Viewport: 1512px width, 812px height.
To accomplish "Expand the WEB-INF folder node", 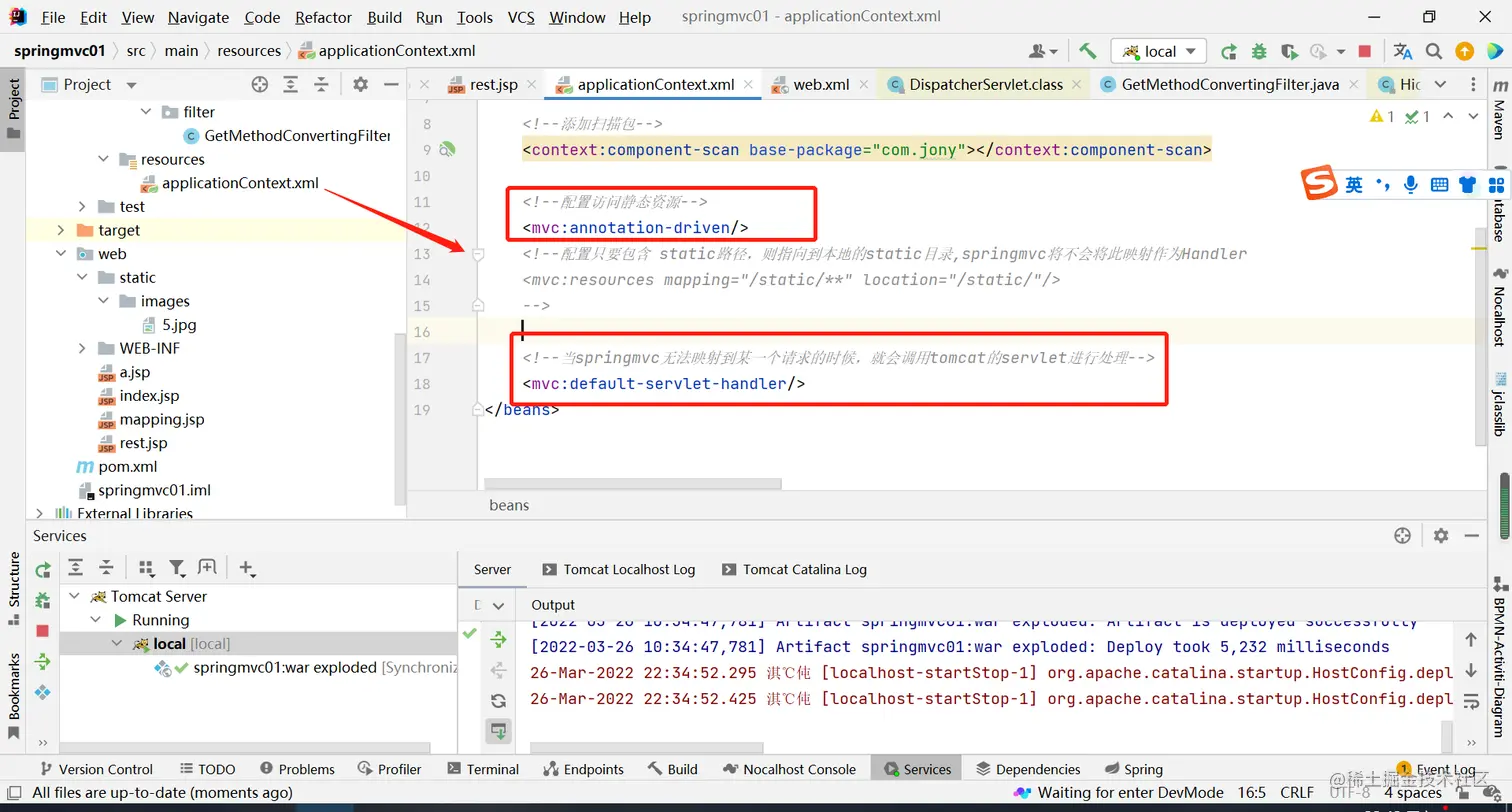I will coord(82,349).
